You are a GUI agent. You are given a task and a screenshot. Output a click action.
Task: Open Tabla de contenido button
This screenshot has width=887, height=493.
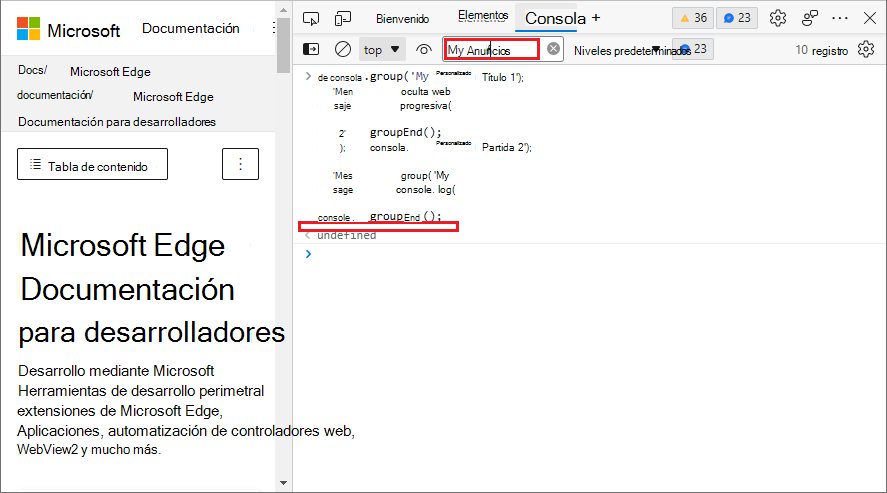point(92,164)
